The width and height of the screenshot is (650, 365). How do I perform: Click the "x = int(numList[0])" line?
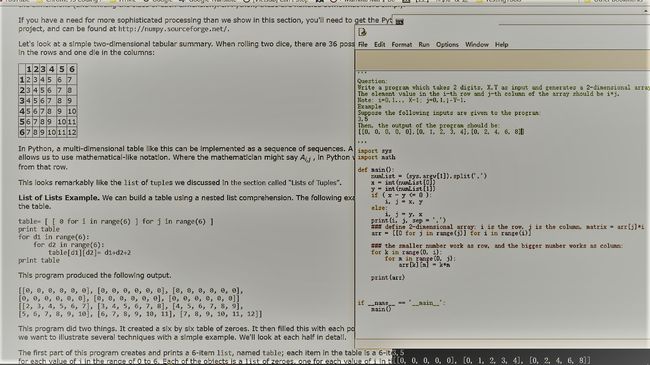pos(403,182)
